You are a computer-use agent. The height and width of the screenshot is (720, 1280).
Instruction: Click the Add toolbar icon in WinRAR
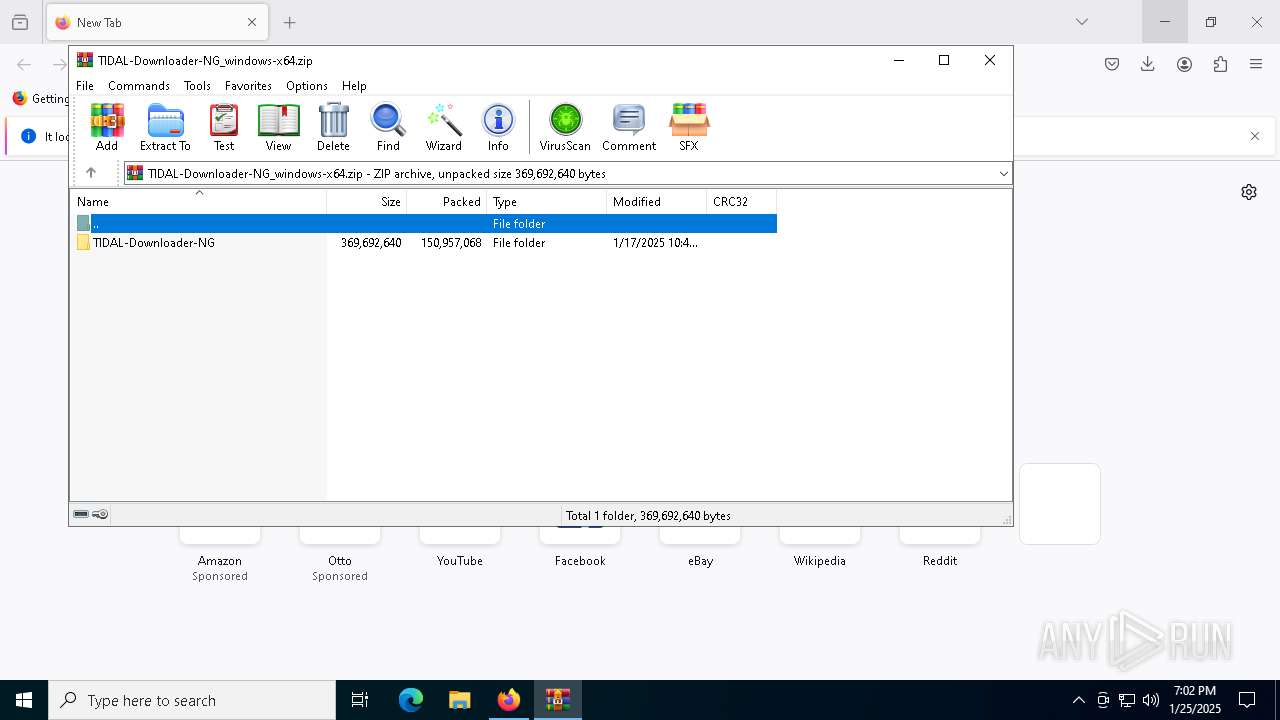[x=107, y=127]
